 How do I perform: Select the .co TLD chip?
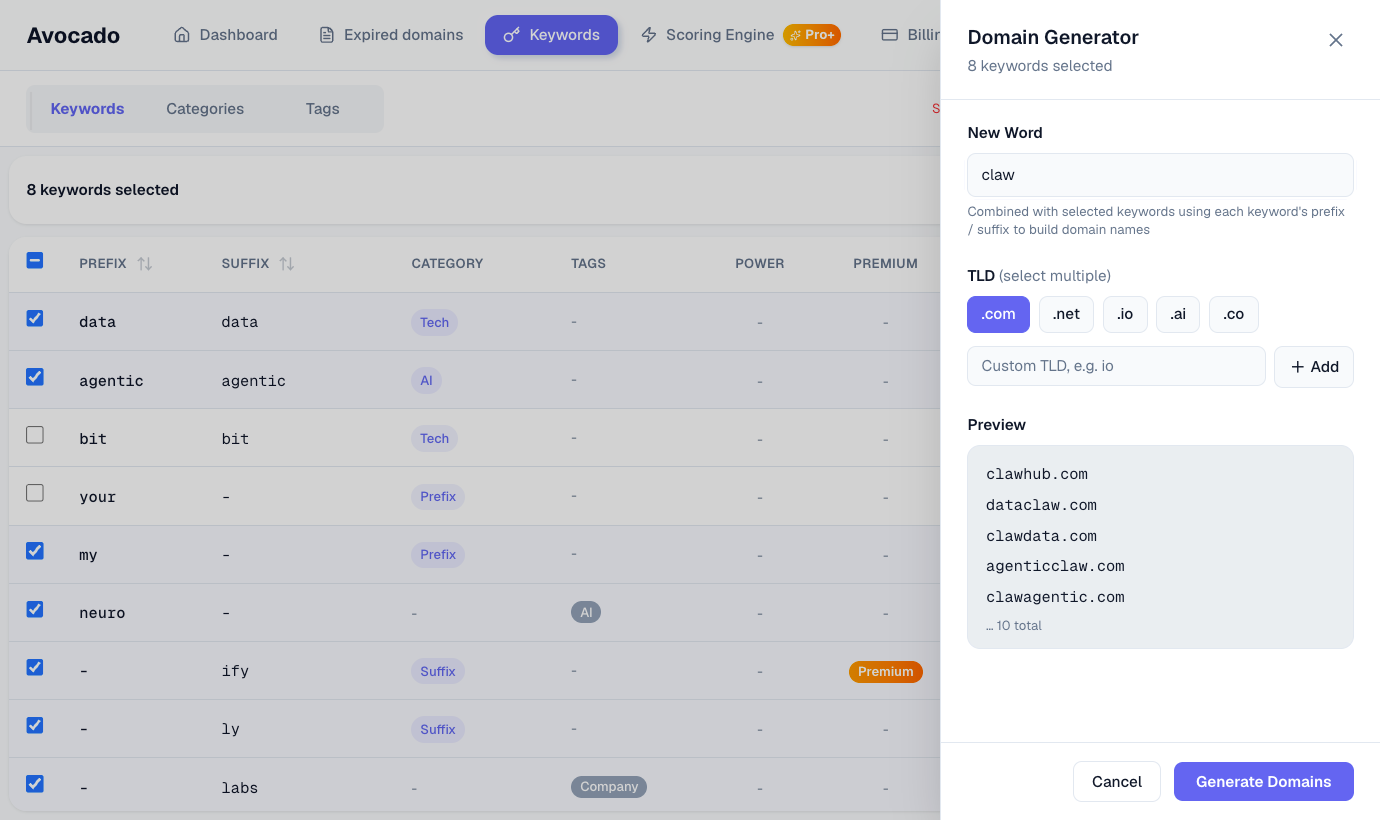[1234, 314]
